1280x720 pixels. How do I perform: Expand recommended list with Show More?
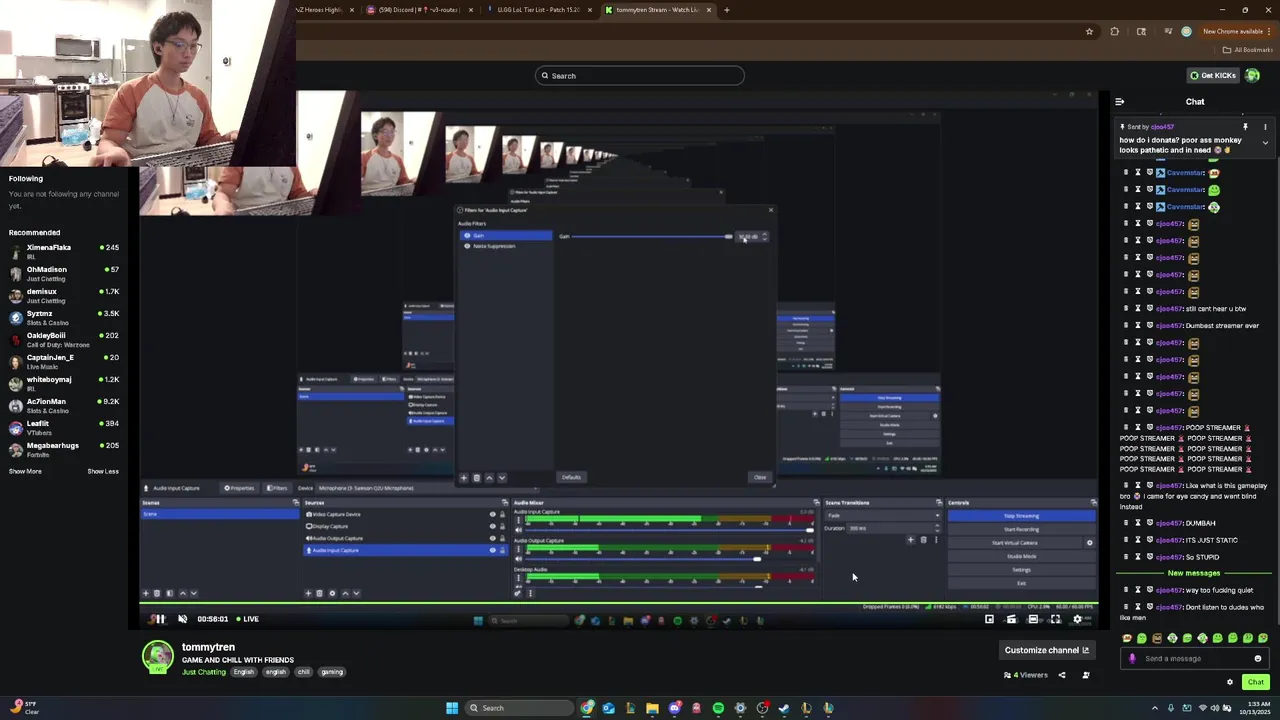coord(25,471)
